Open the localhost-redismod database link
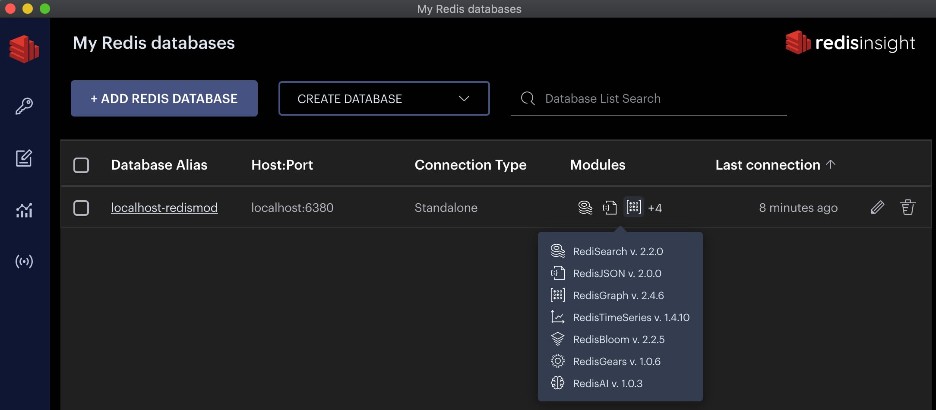This screenshot has width=936, height=410. tap(164, 208)
